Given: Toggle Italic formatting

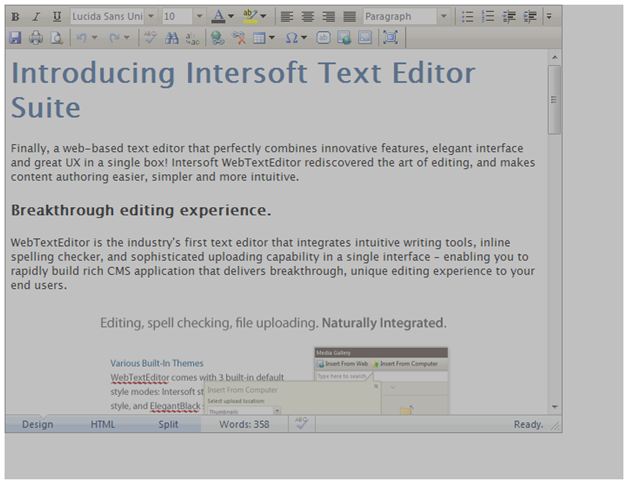Looking at the screenshot, I should click(35, 17).
